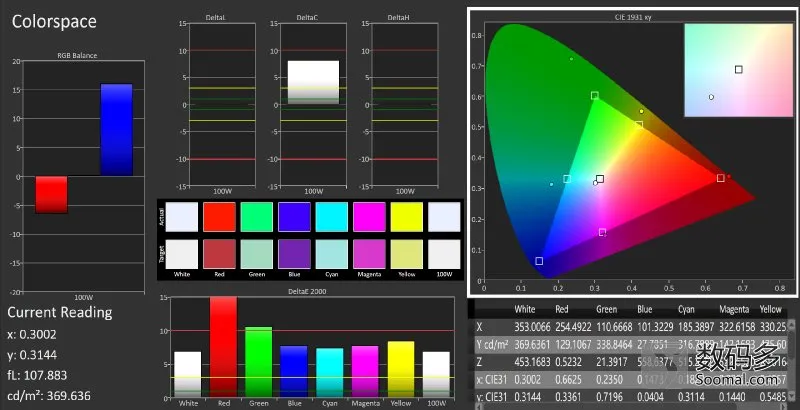This screenshot has width=800, height=410.
Task: Select the Magenta bar in DeltaE 2000 chart
Action: 365,372
